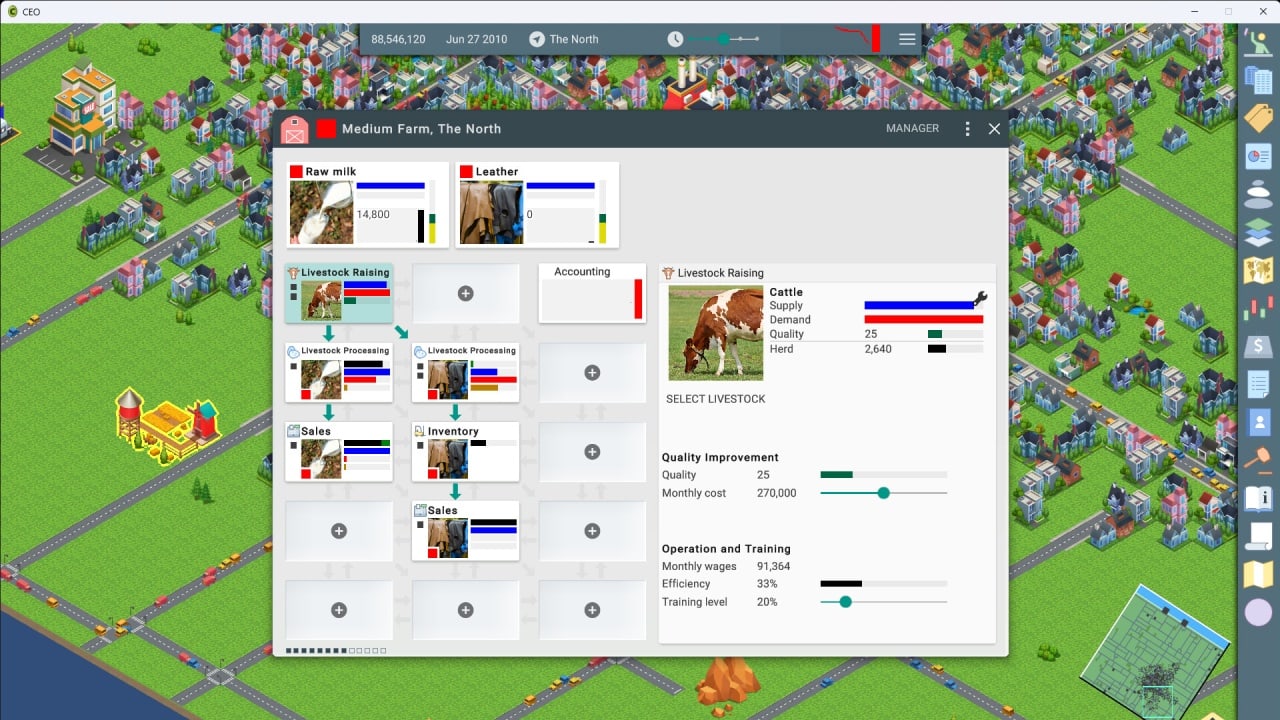Click SELECT LIVESTOCK button
1280x720 pixels.
(x=715, y=399)
